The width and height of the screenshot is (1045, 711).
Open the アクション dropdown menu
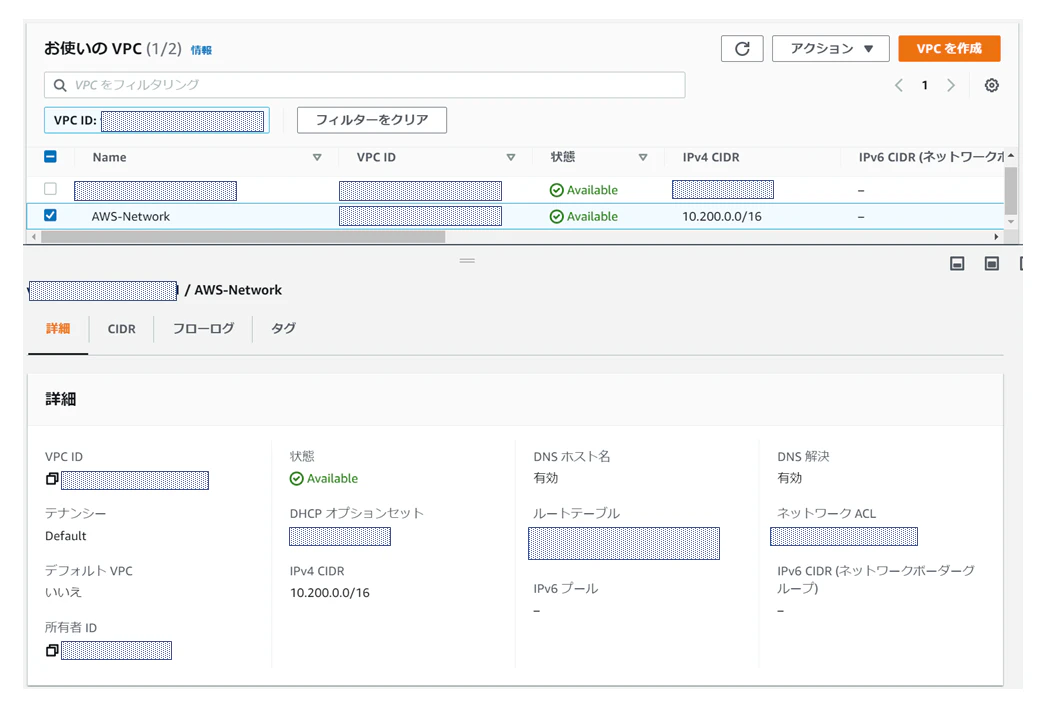click(x=830, y=49)
